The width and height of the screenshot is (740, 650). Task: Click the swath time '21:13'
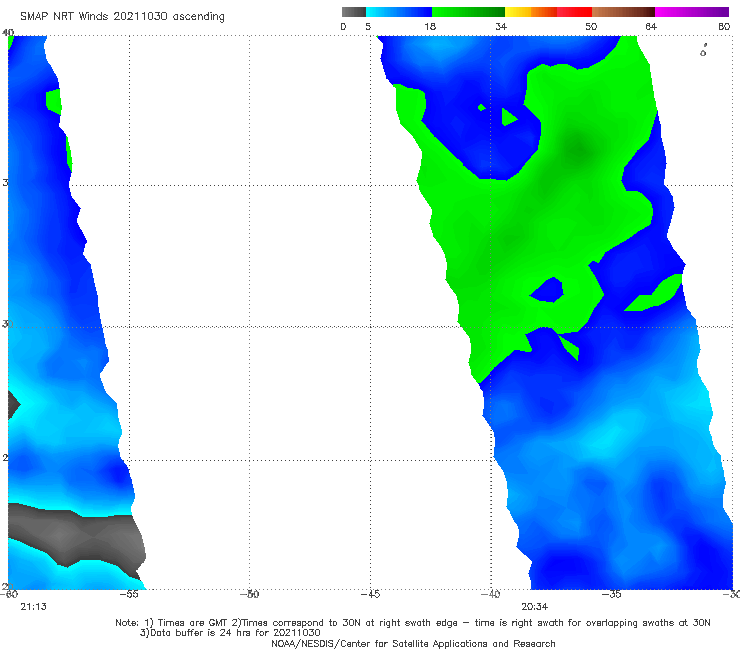click(x=34, y=607)
